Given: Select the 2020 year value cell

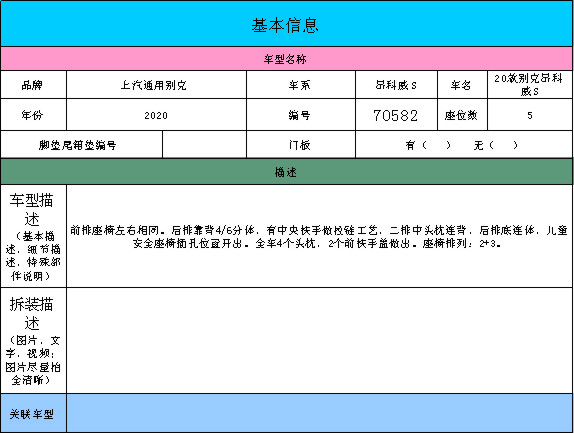Looking at the screenshot, I should coord(156,115).
